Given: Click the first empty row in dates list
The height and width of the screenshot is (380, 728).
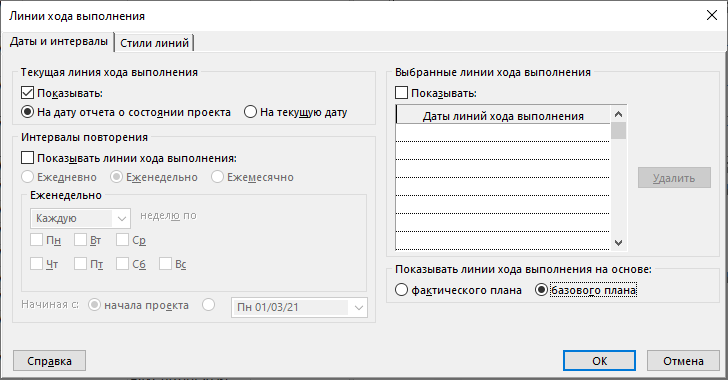Looking at the screenshot, I should coord(503,132).
